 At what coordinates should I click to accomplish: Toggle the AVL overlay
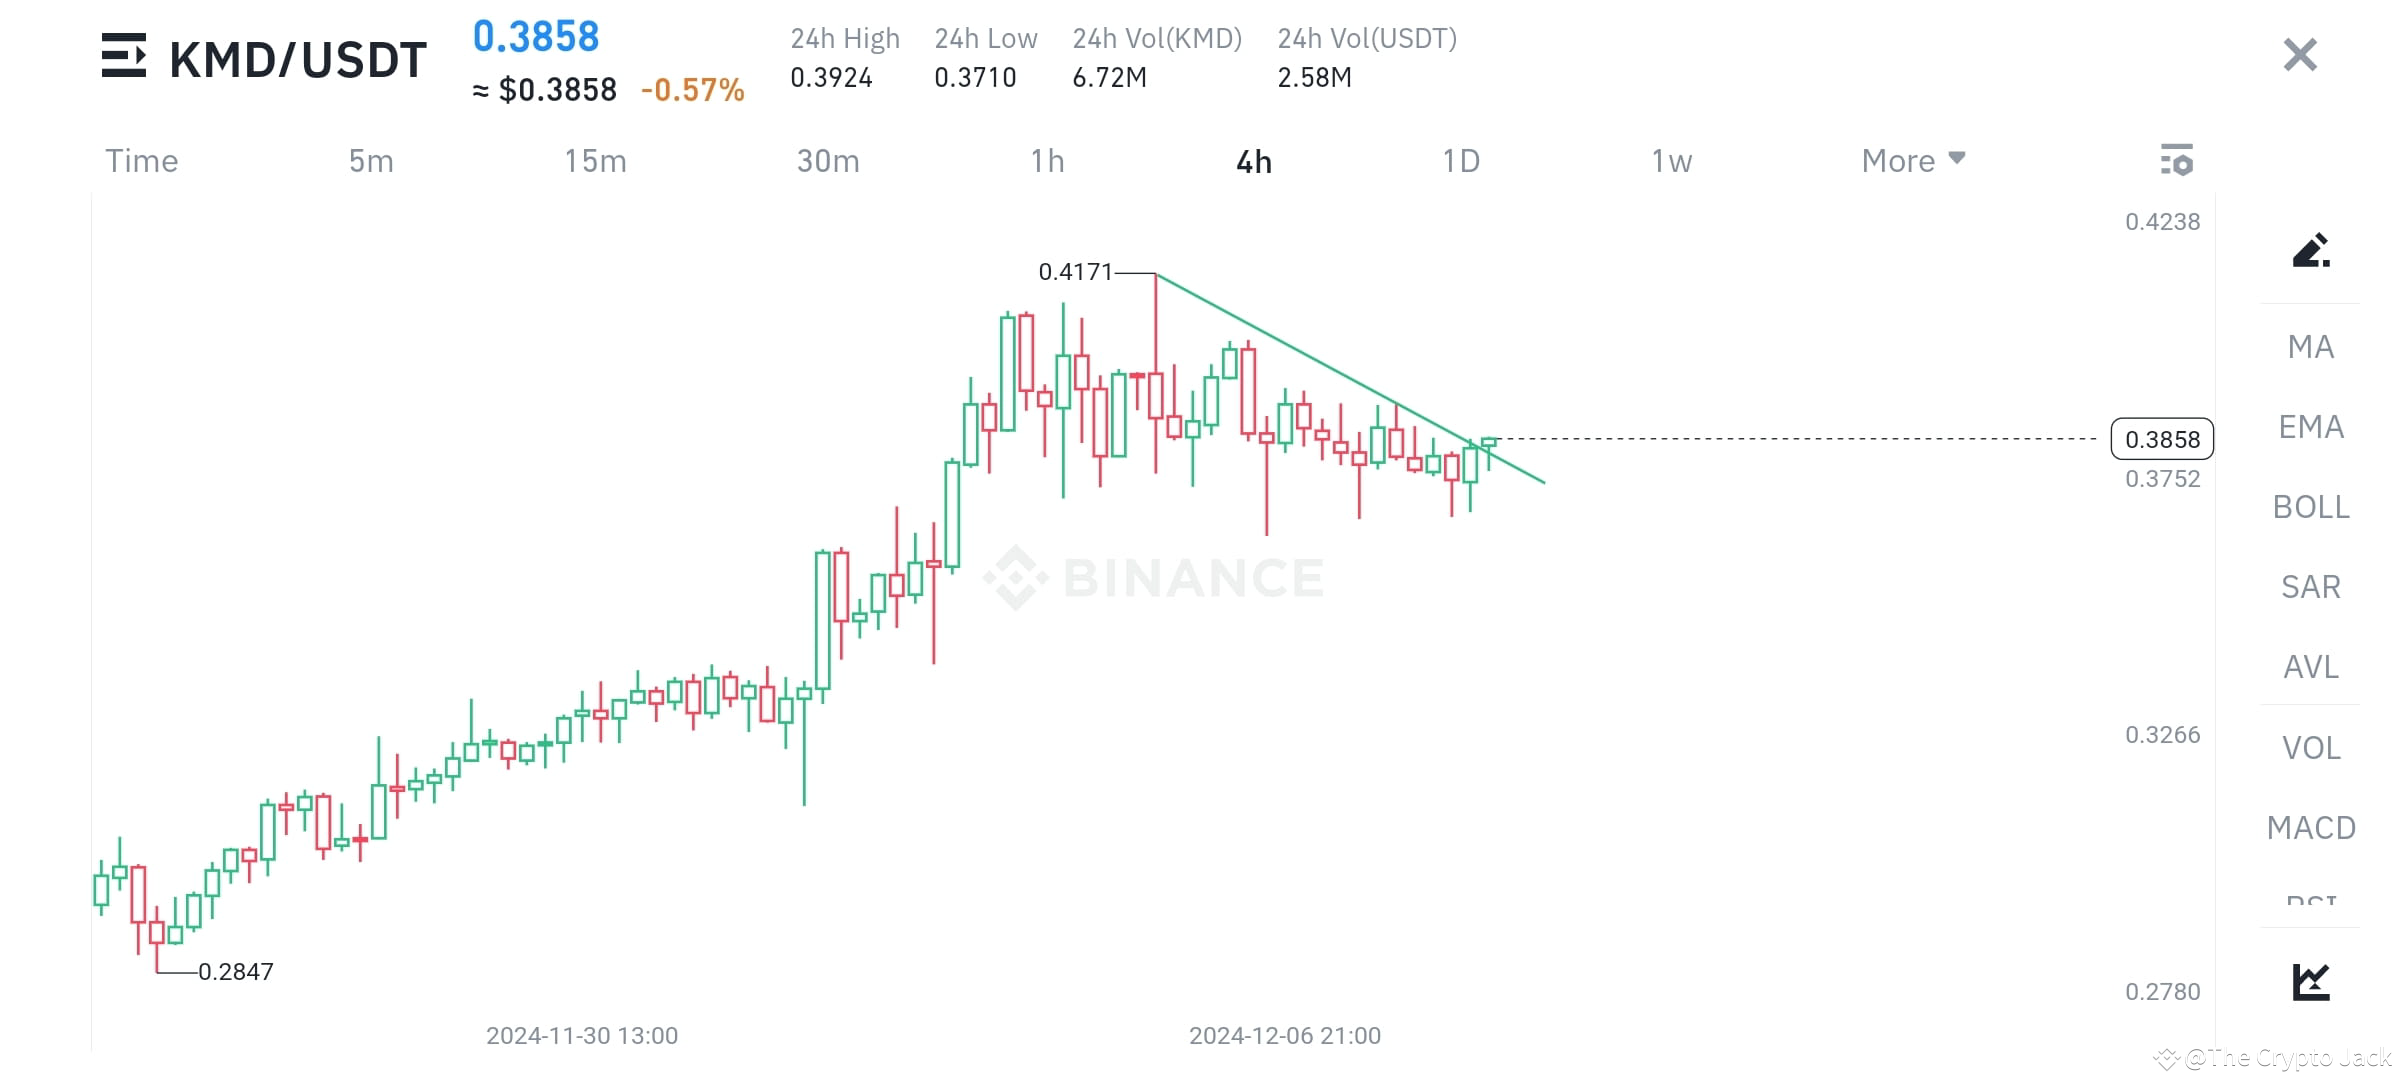pos(2310,667)
